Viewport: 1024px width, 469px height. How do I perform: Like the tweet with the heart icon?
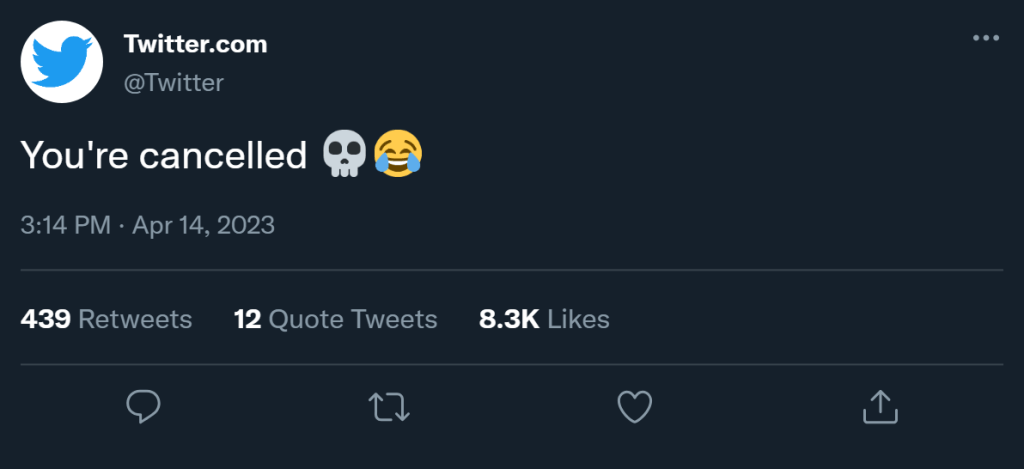(634, 406)
